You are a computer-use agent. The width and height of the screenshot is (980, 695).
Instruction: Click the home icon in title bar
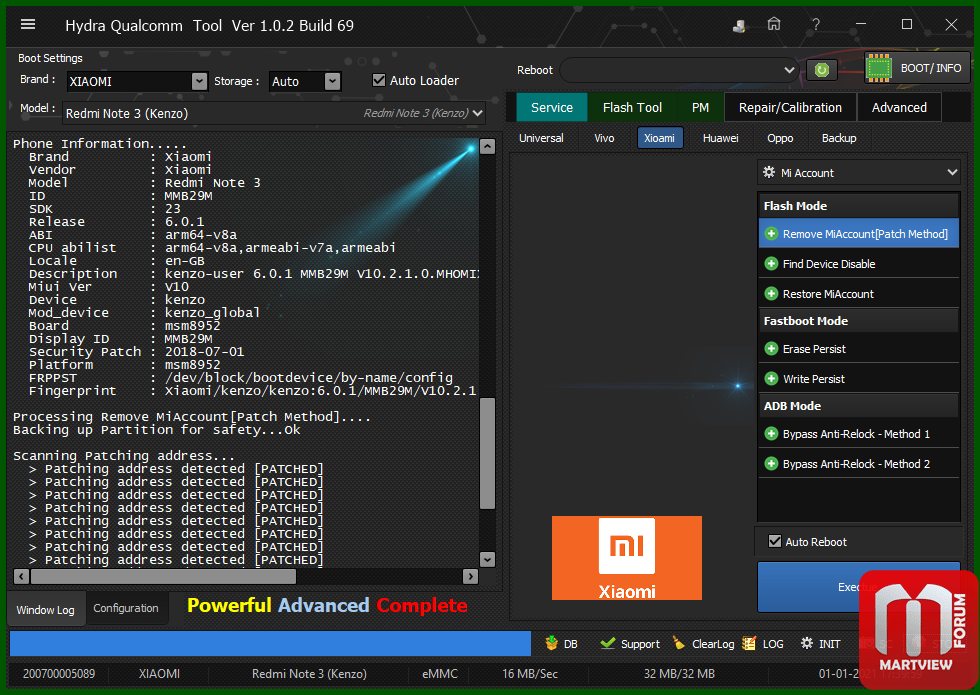(774, 25)
